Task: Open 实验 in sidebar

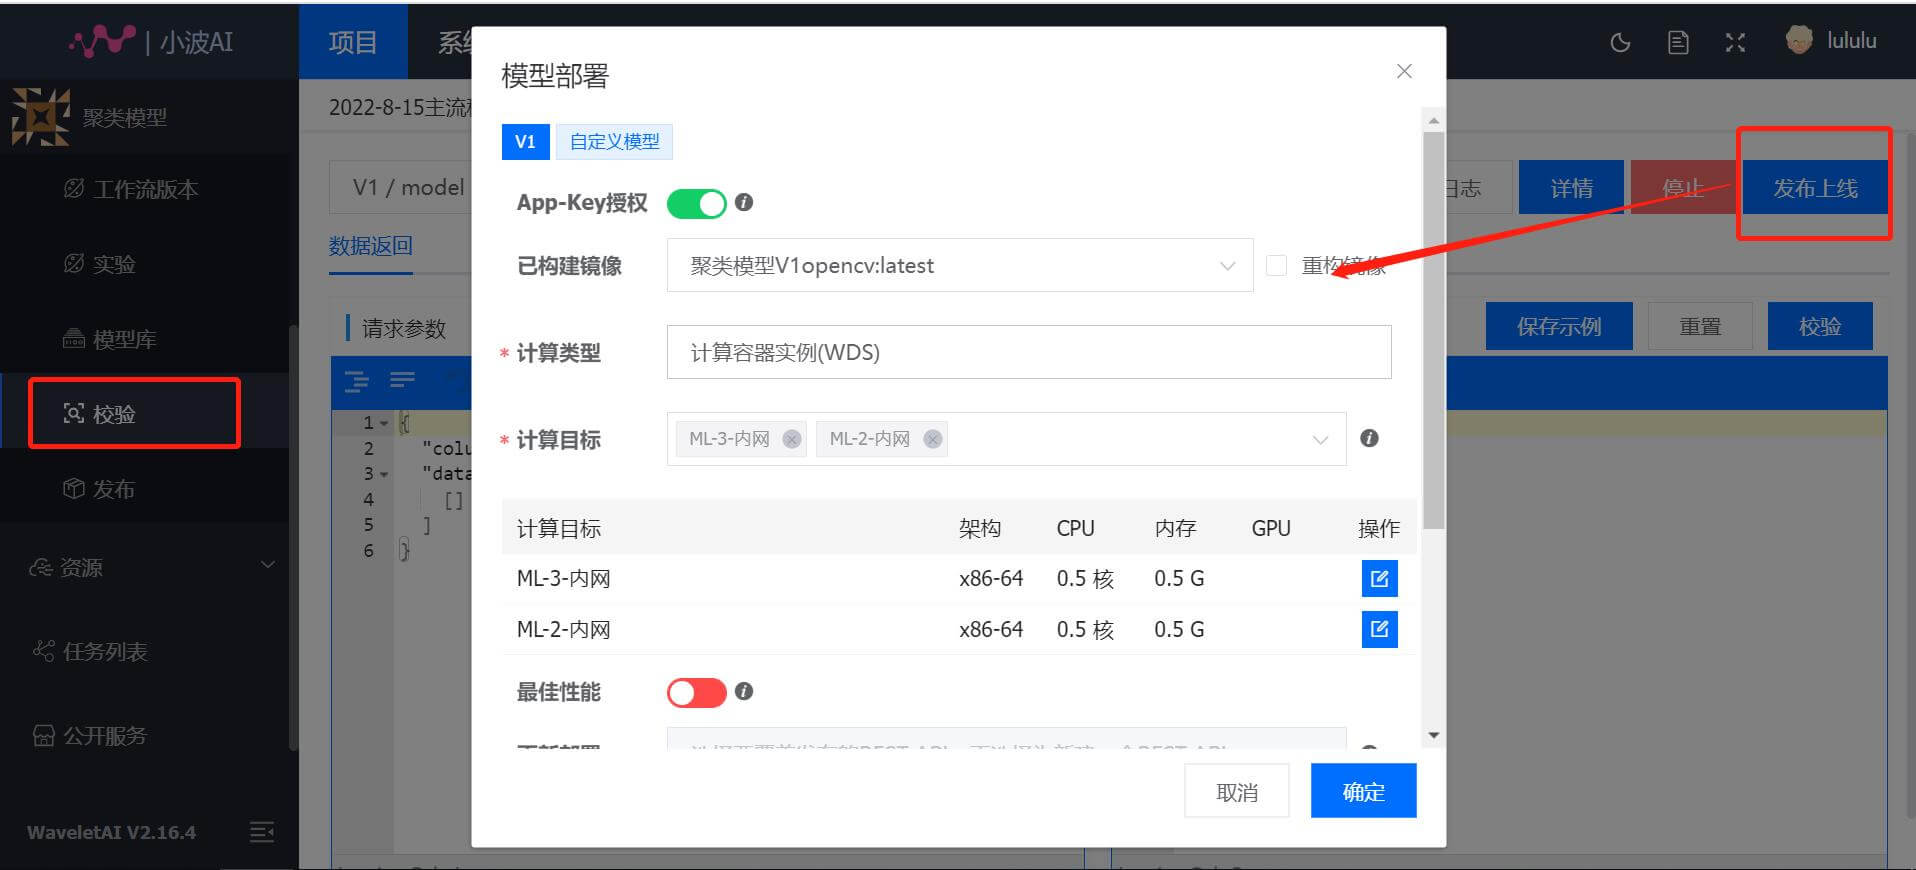Action: click(x=100, y=264)
